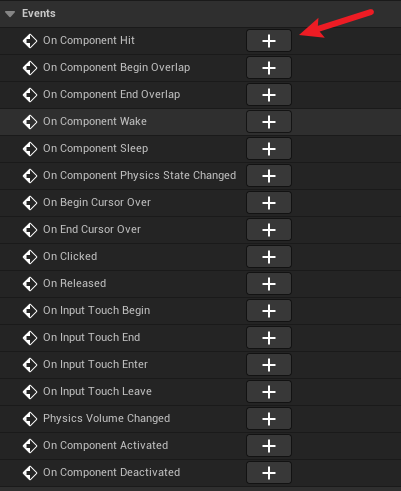Viewport: 401px width, 491px height.
Task: Click the delegate icon for On Input Touch End
Action: click(30, 338)
